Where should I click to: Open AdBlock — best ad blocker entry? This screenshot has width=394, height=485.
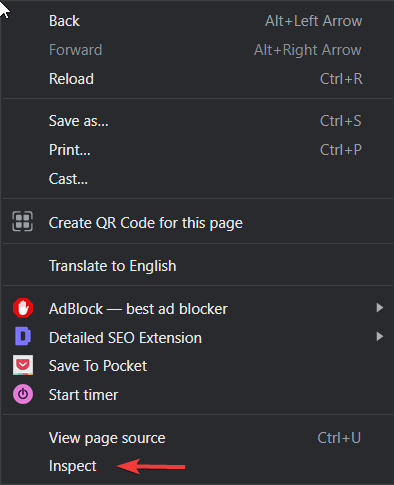point(197,309)
